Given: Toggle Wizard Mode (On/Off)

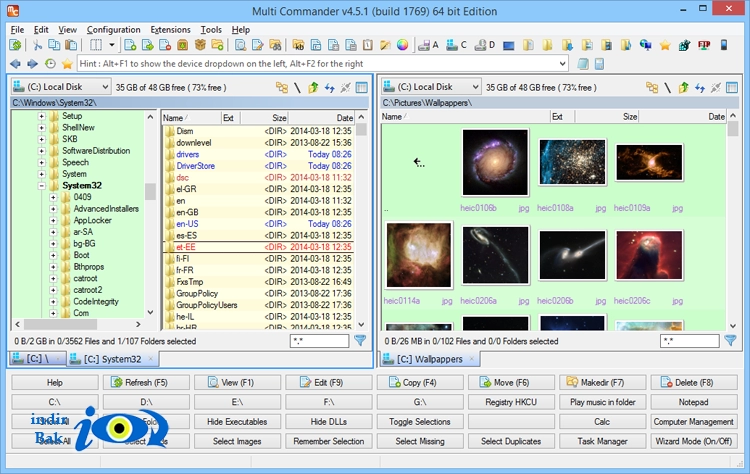Looking at the screenshot, I should tap(694, 441).
